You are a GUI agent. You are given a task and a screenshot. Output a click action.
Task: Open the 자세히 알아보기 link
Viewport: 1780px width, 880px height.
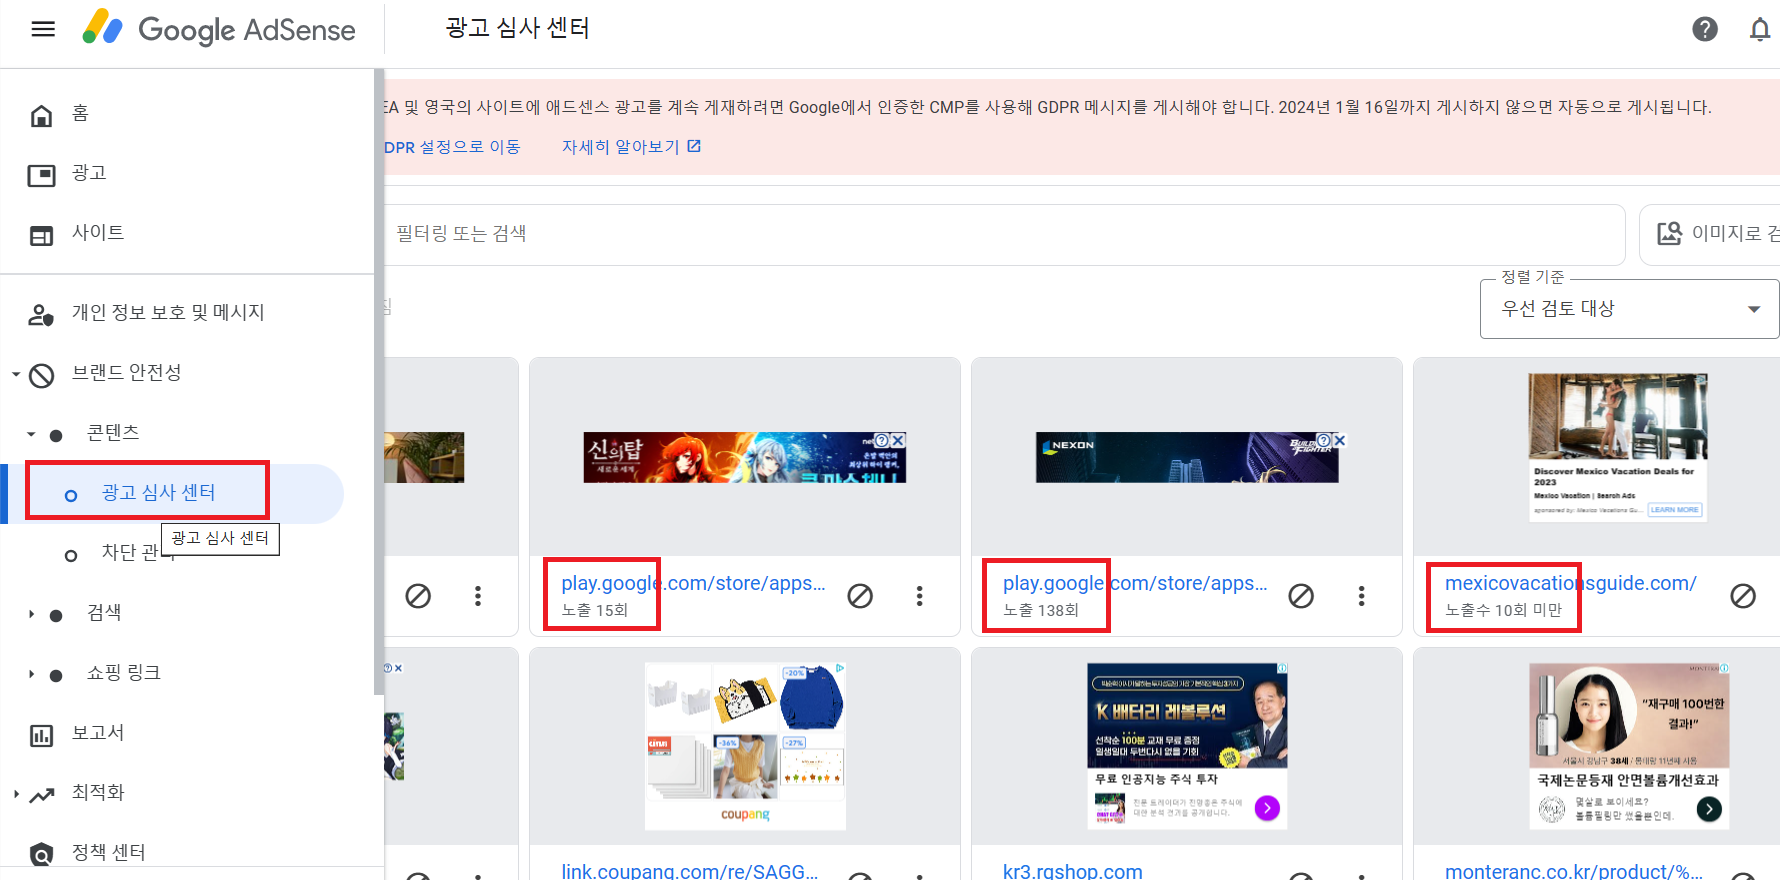click(631, 147)
